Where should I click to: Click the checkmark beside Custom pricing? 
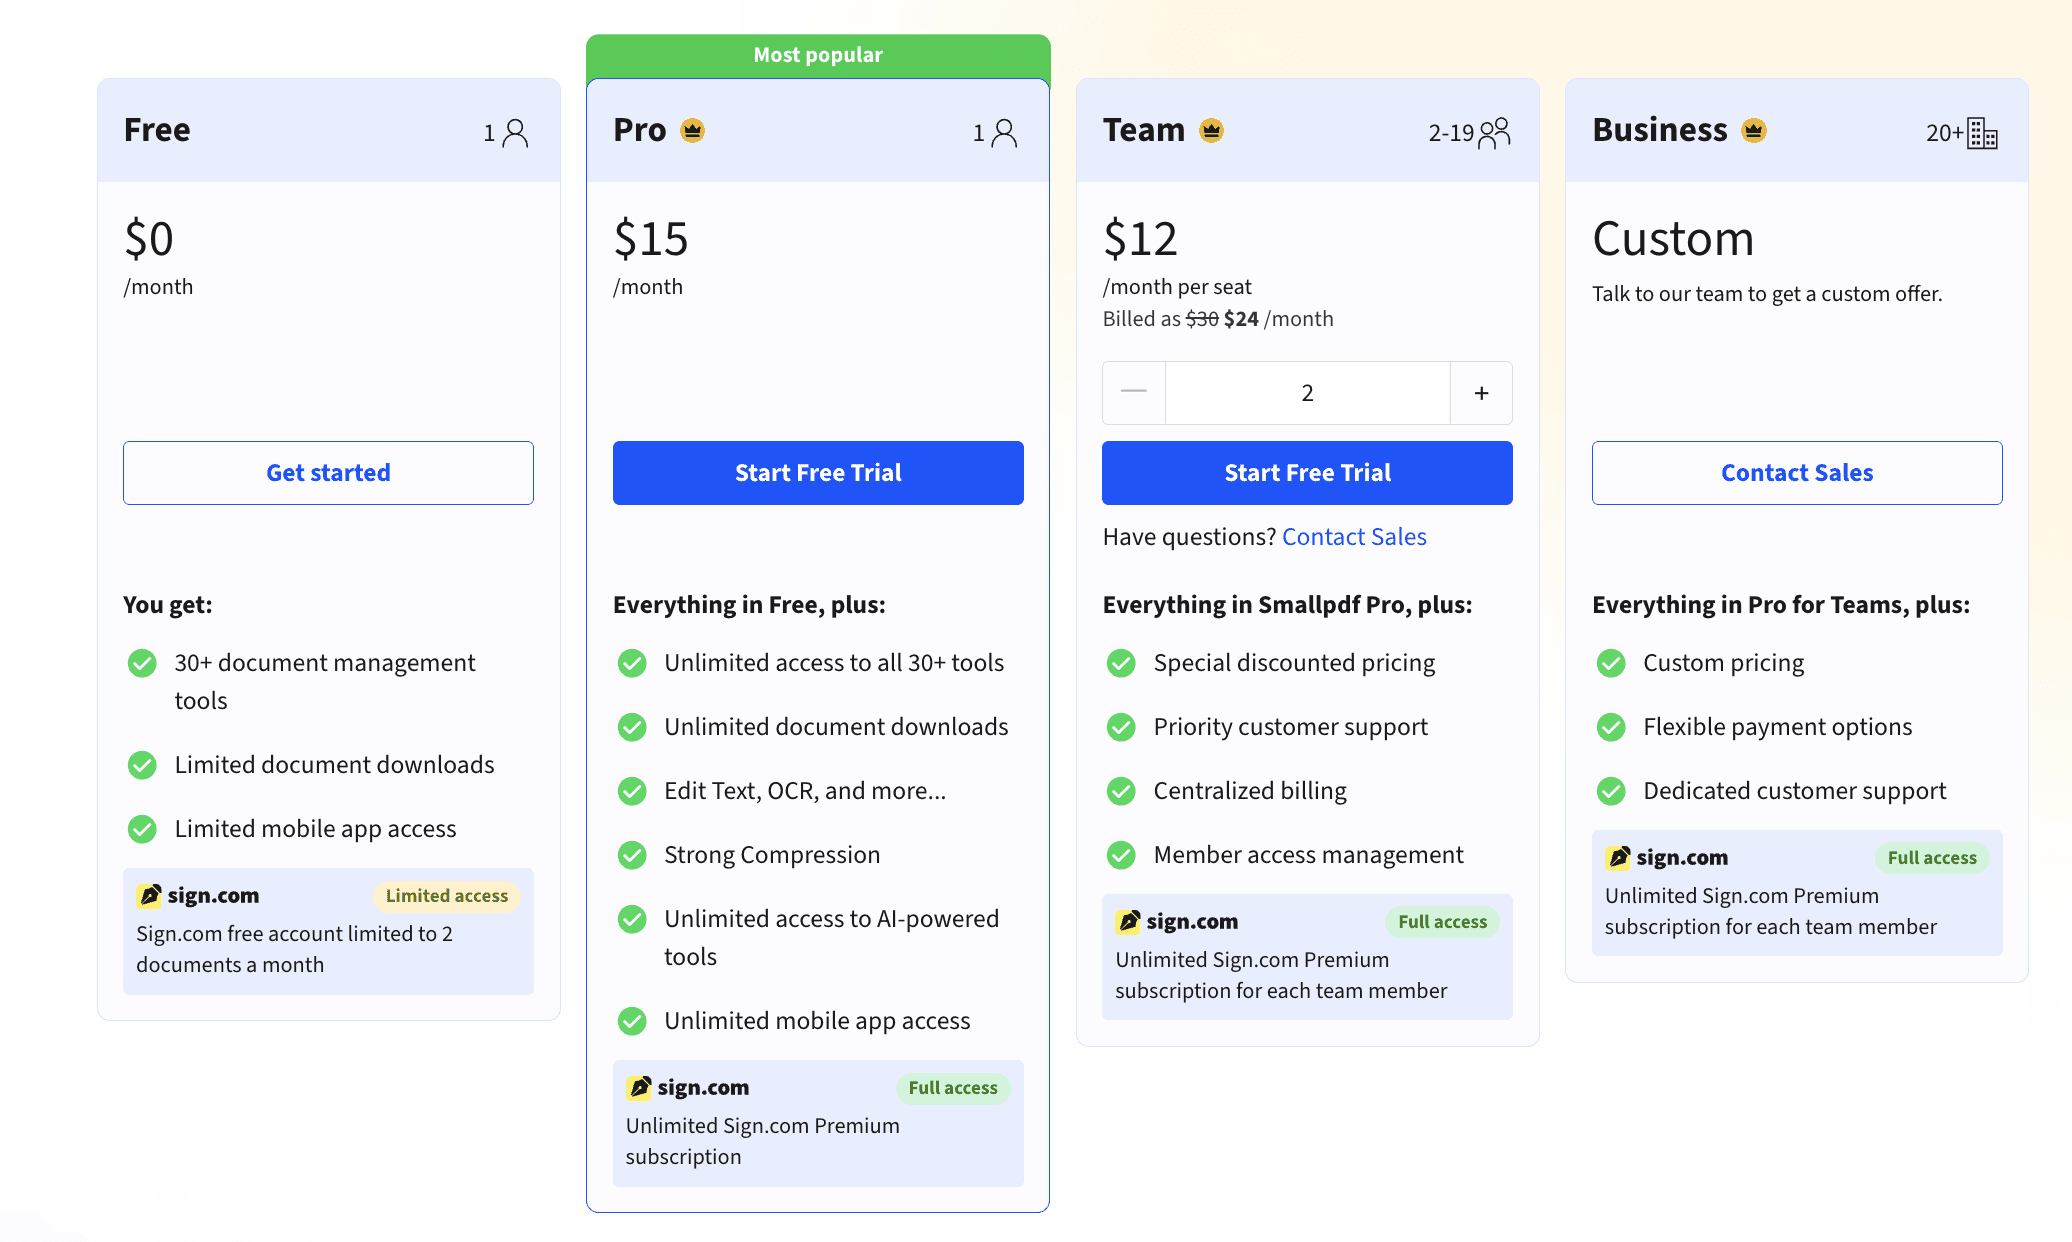click(1611, 662)
